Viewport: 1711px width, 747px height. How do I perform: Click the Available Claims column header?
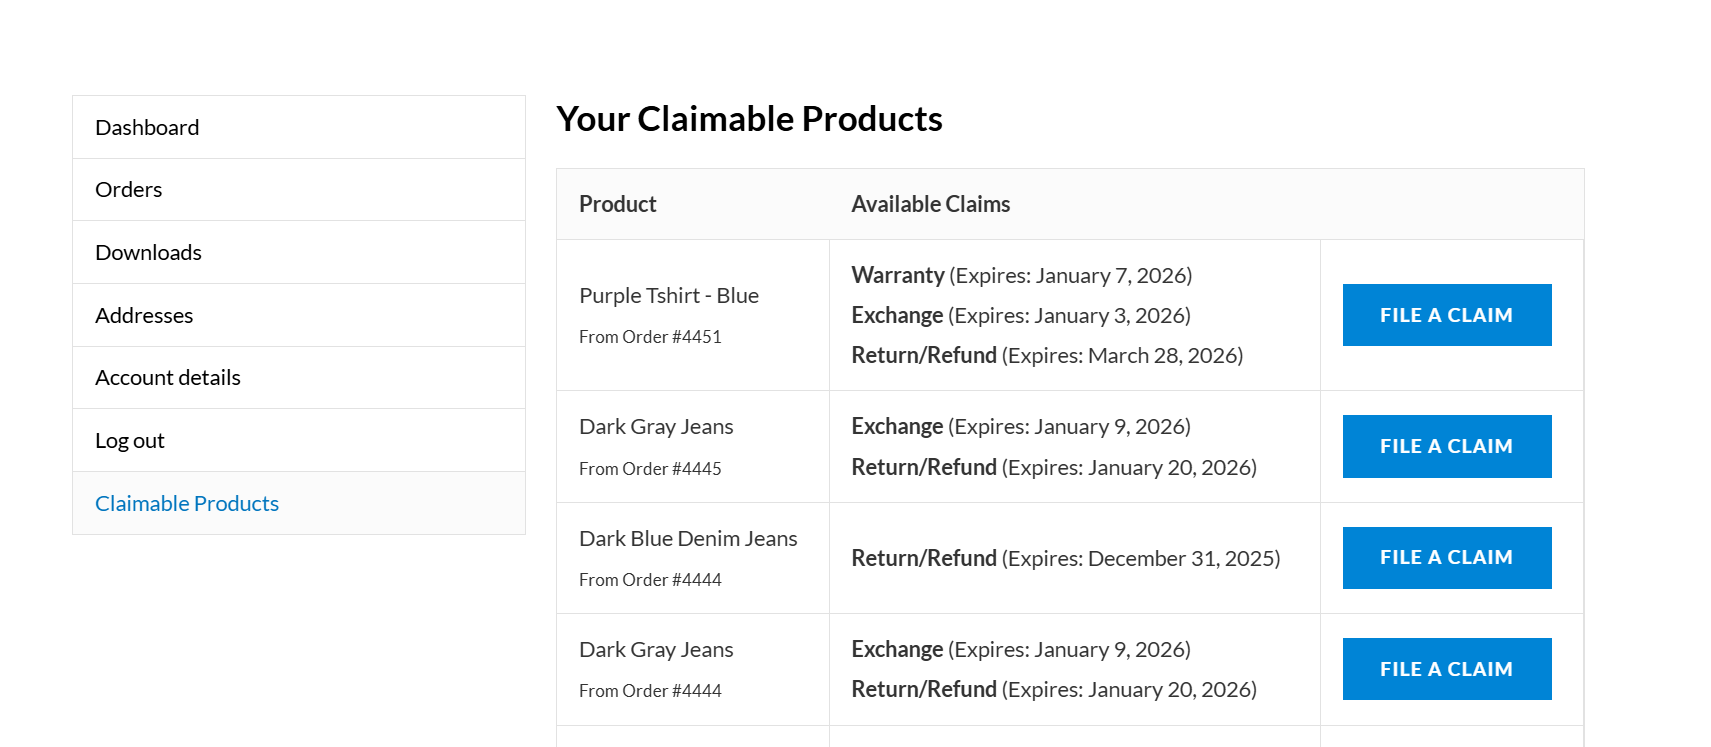tap(930, 204)
